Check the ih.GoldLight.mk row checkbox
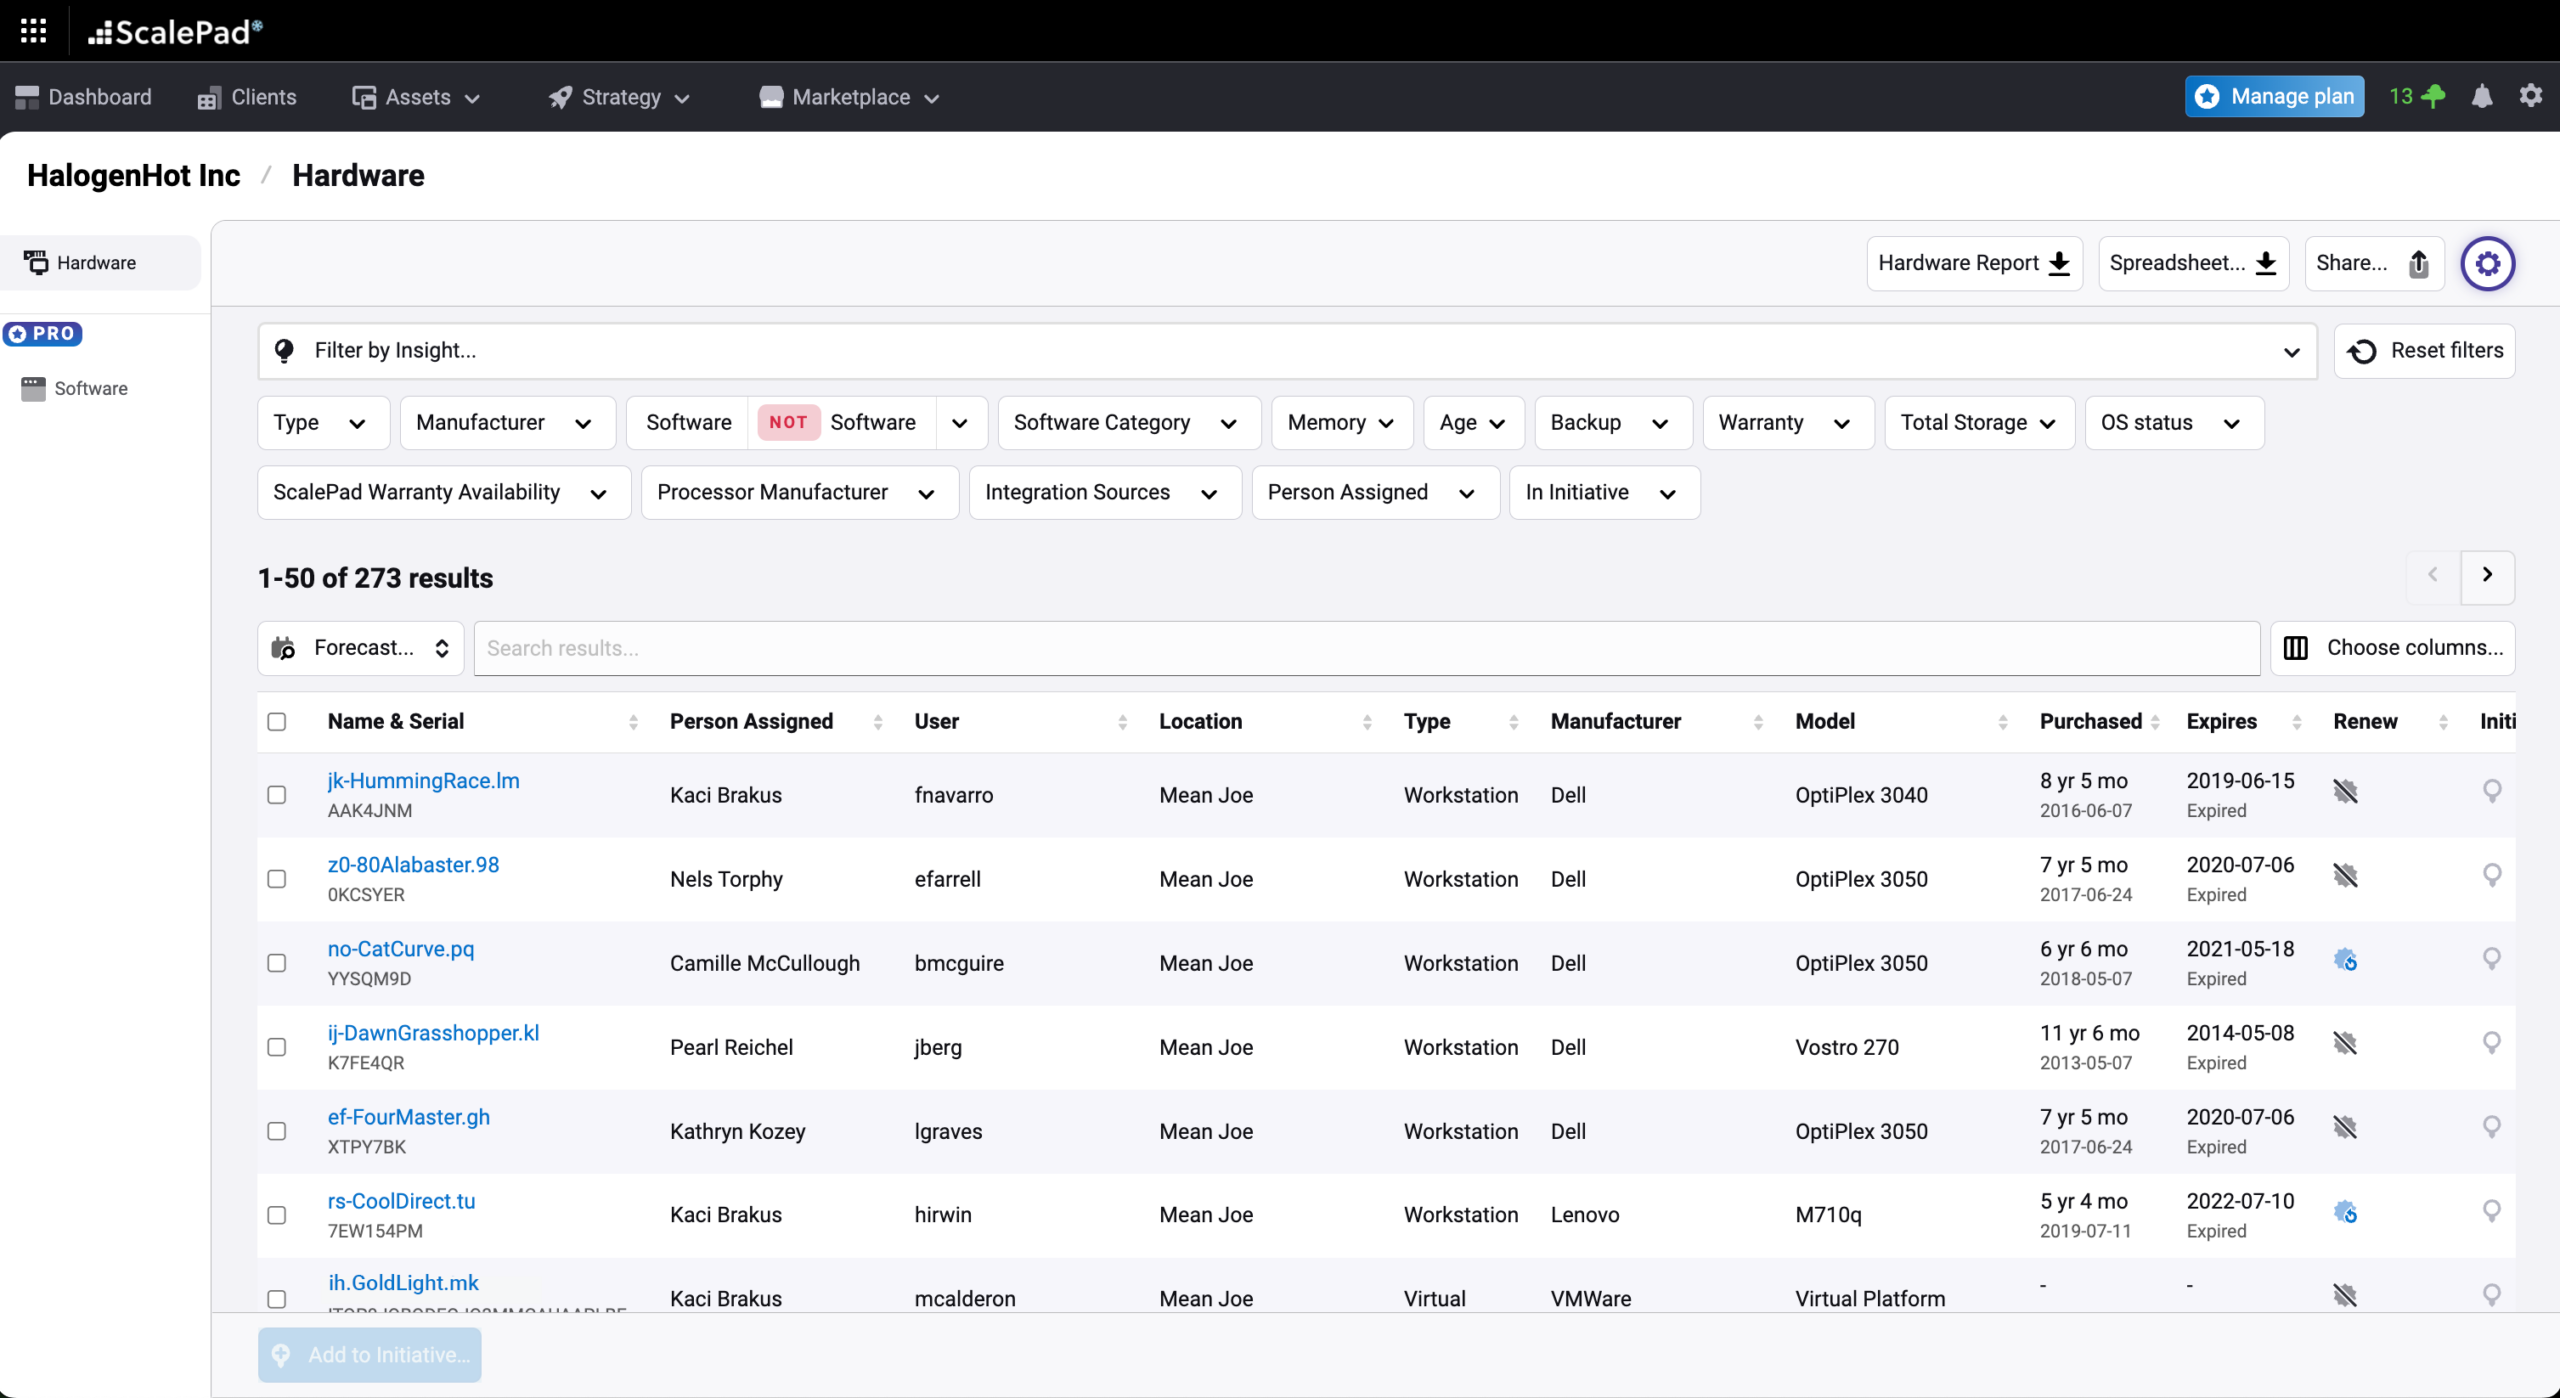 tap(277, 1299)
